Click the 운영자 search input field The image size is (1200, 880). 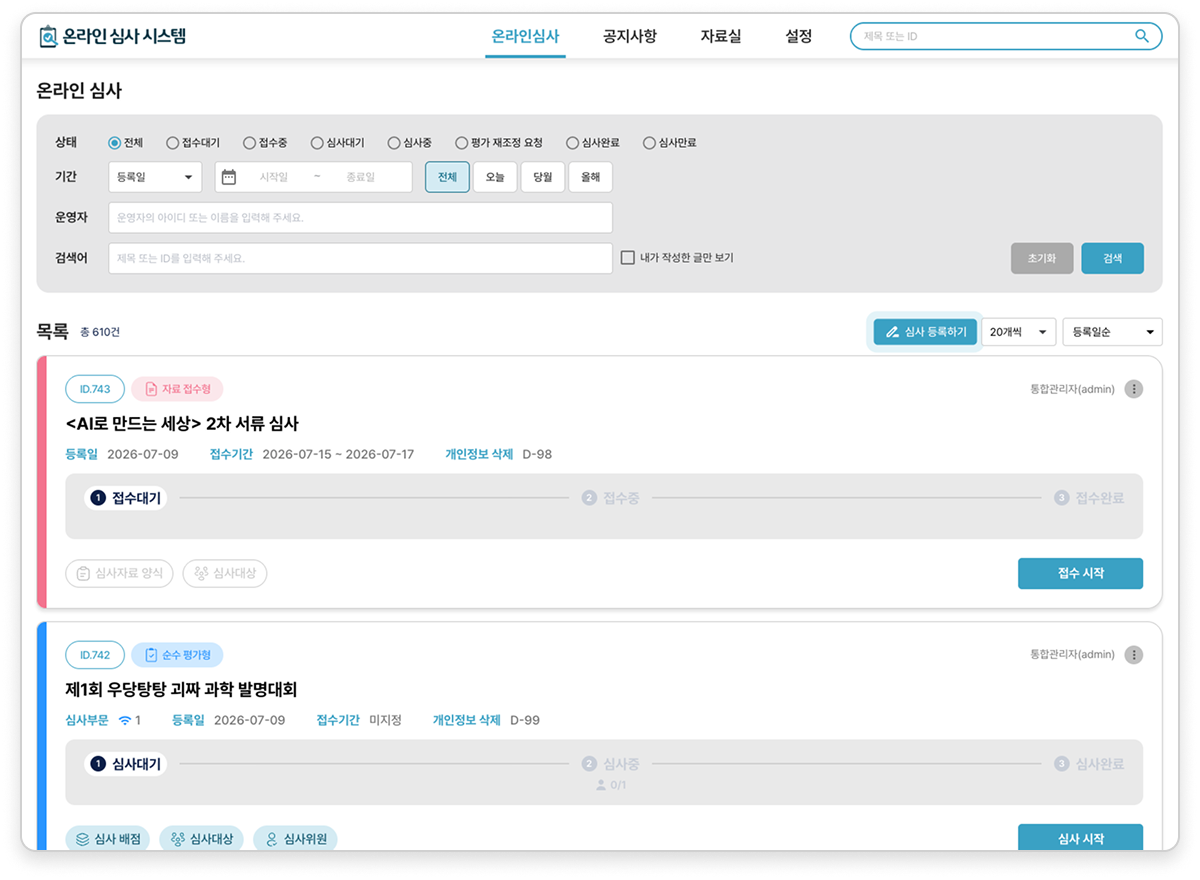click(x=360, y=217)
